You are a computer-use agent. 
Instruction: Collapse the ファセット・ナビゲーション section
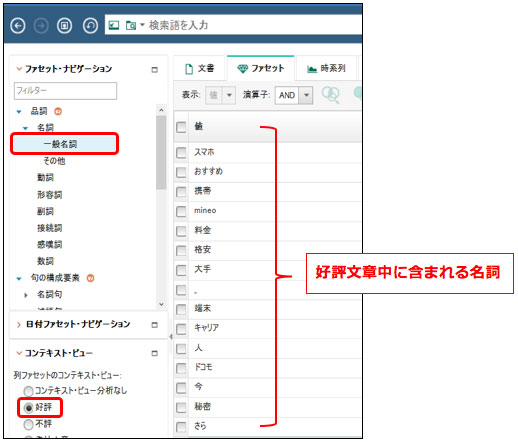(19, 69)
